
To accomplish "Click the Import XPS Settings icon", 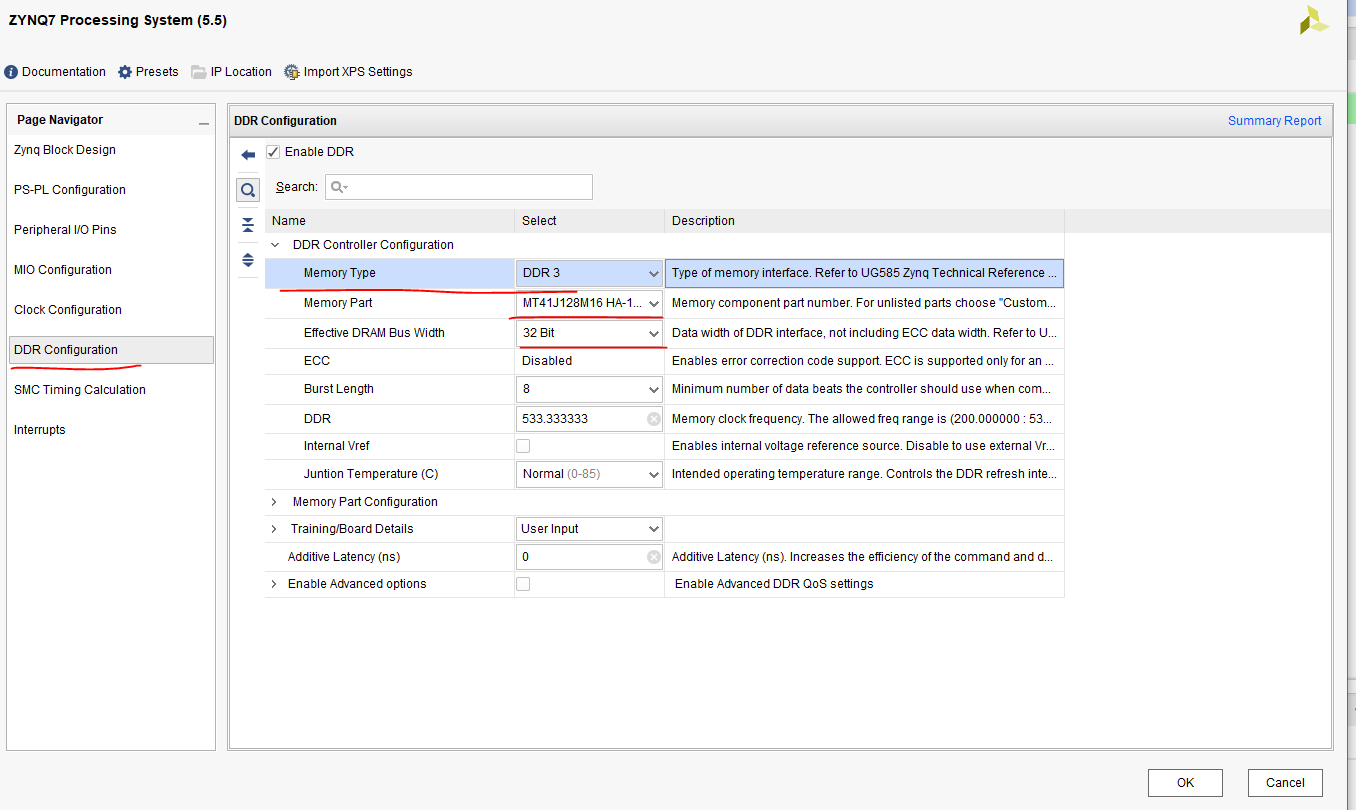I will 292,72.
